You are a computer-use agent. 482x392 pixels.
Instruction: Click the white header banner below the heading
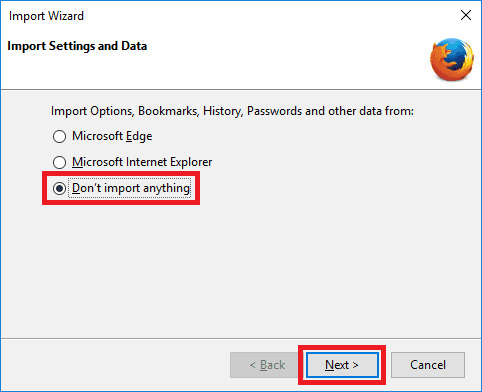(213, 72)
